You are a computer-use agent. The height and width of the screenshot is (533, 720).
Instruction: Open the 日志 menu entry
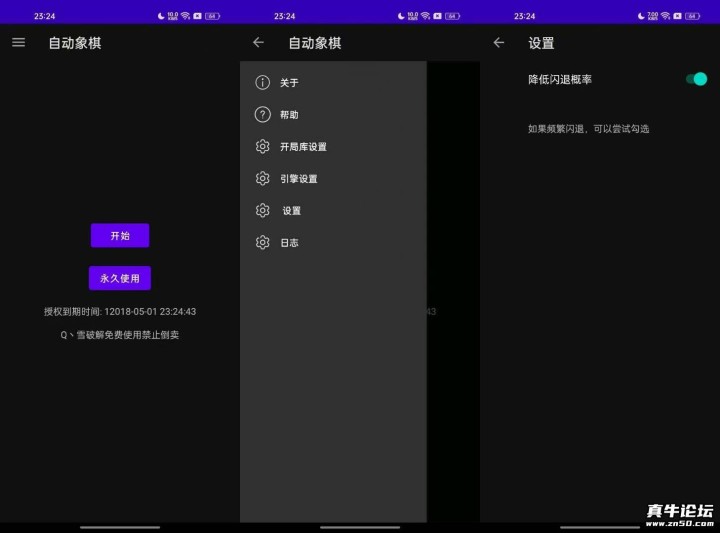[x=289, y=243]
